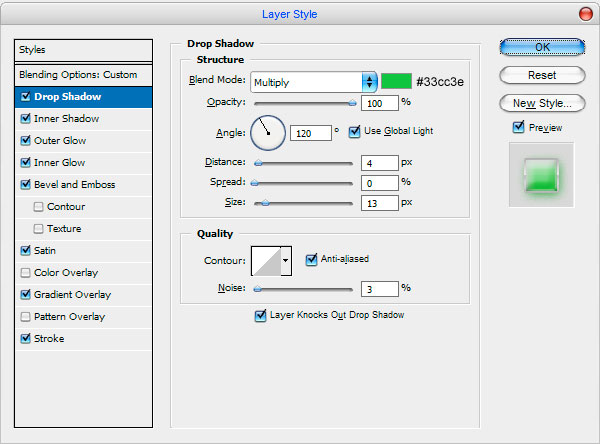Viewport: 600px width, 444px height.
Task: Click the OK button
Action: [x=542, y=47]
